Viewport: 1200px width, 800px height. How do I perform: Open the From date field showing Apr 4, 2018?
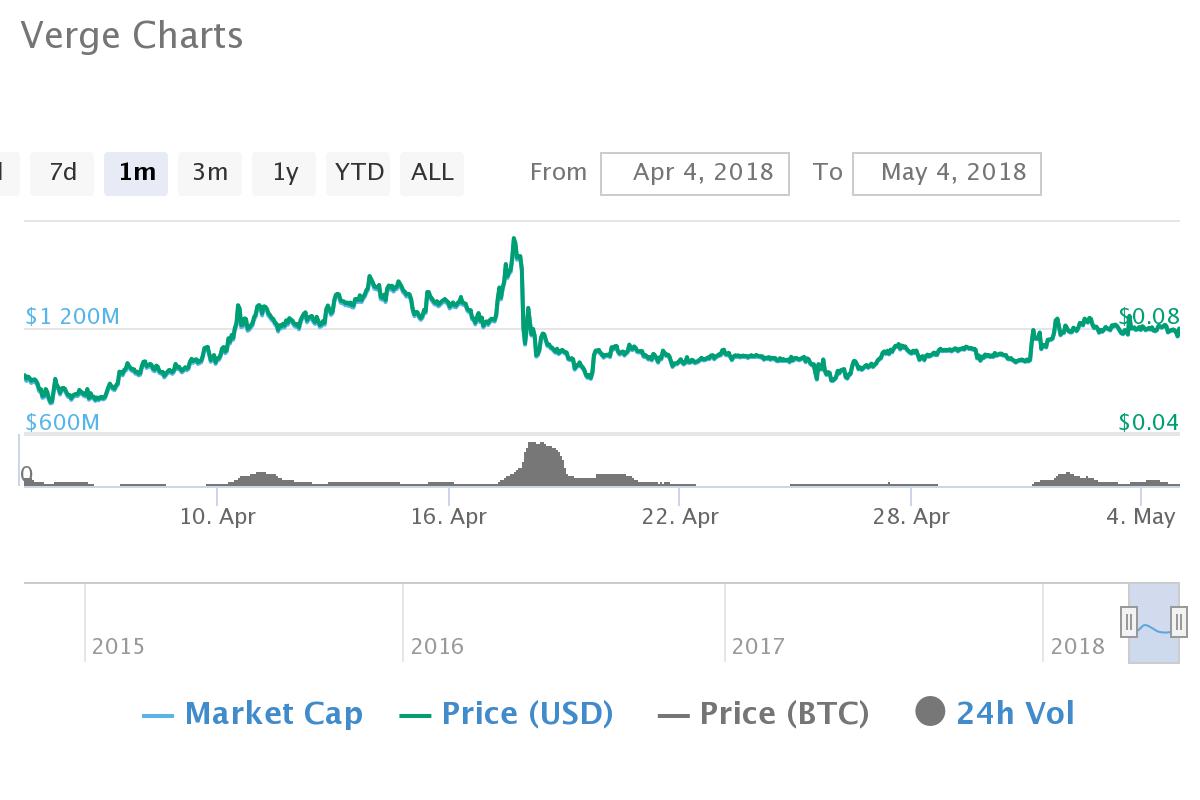pos(694,172)
